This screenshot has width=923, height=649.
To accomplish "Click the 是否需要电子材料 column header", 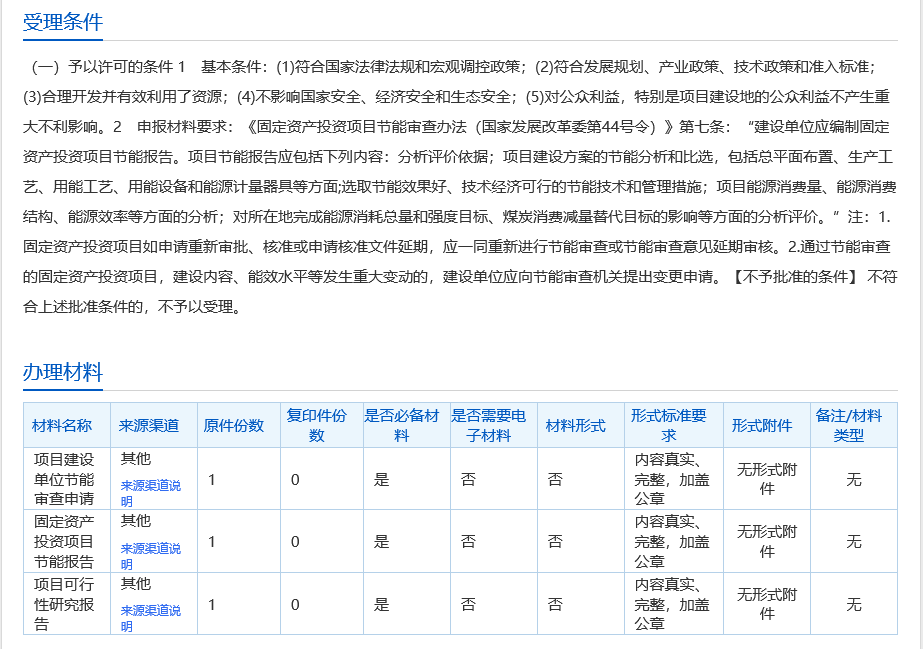I will (490, 425).
